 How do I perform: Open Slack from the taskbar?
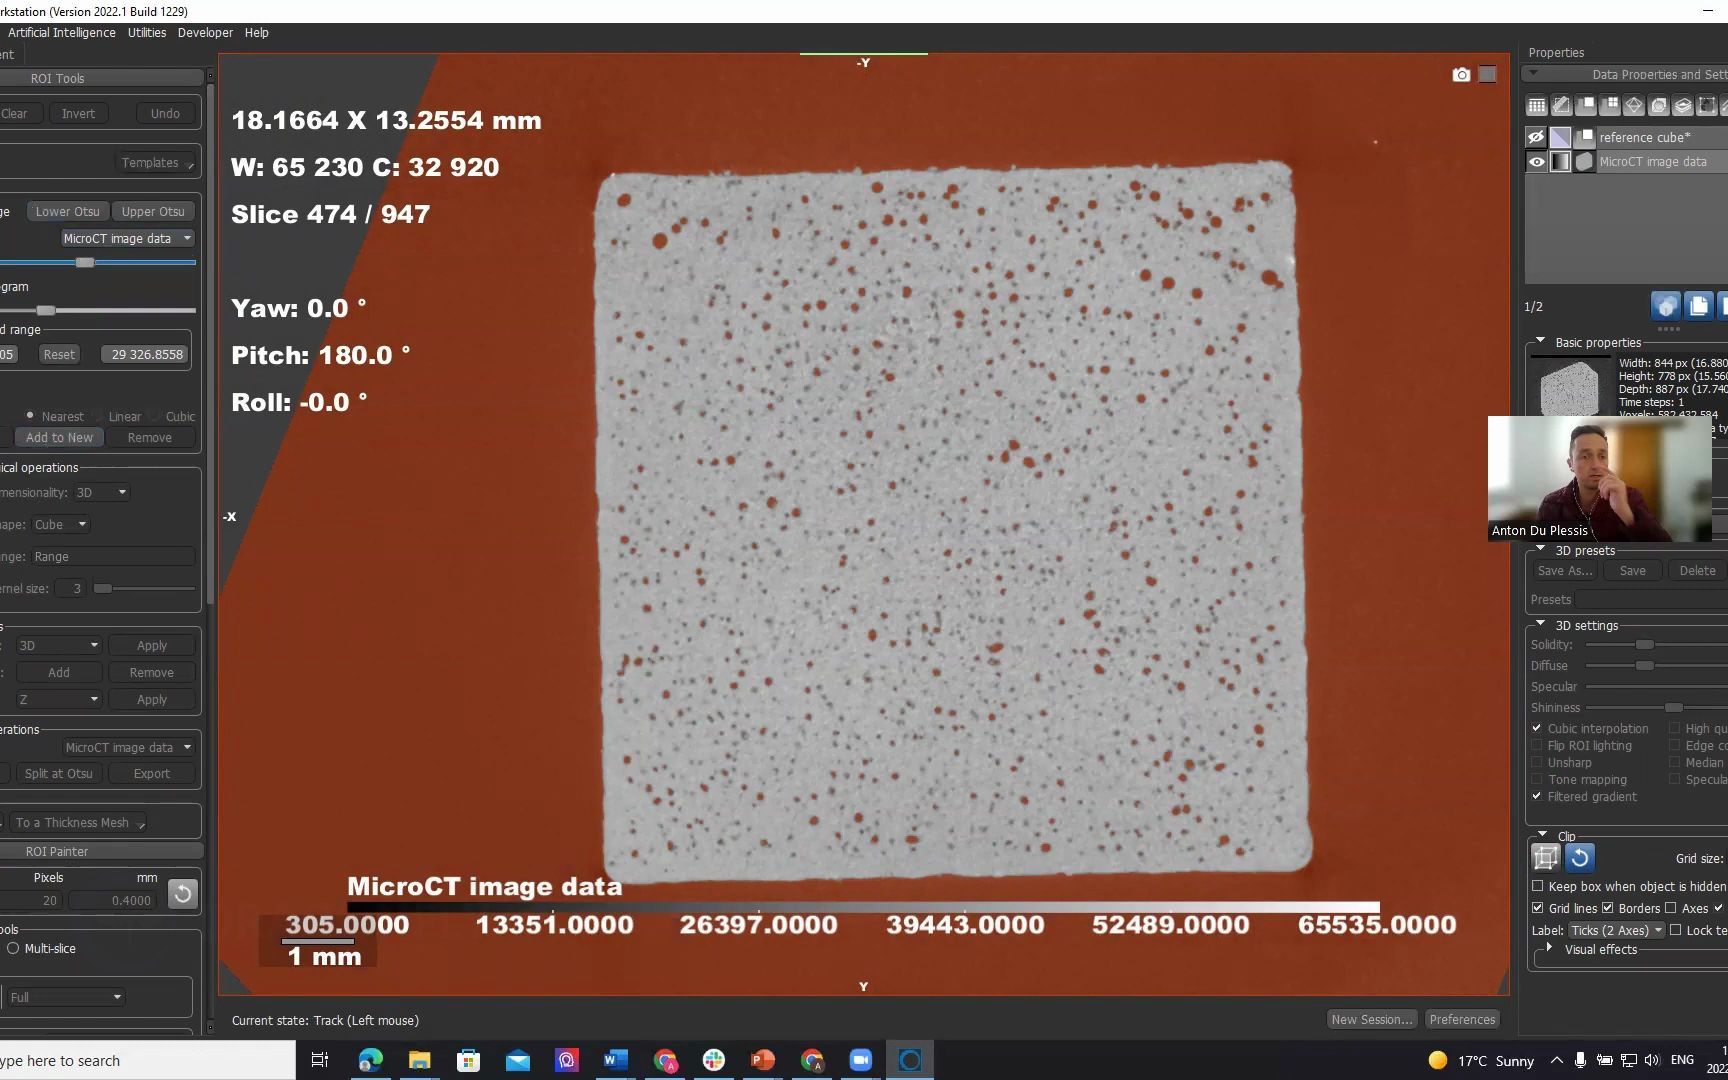coord(713,1060)
